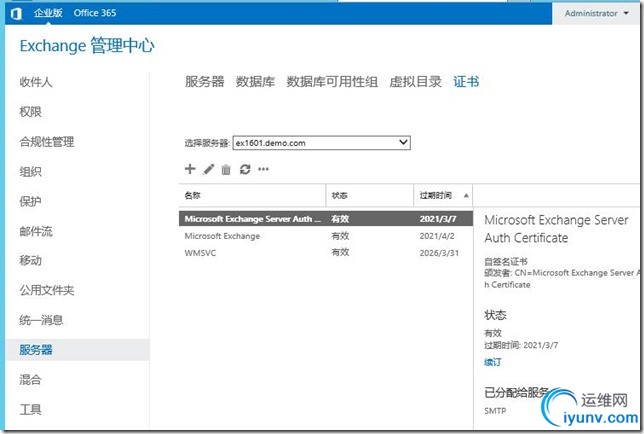Open 统一消息 sidebar item

pos(41,320)
